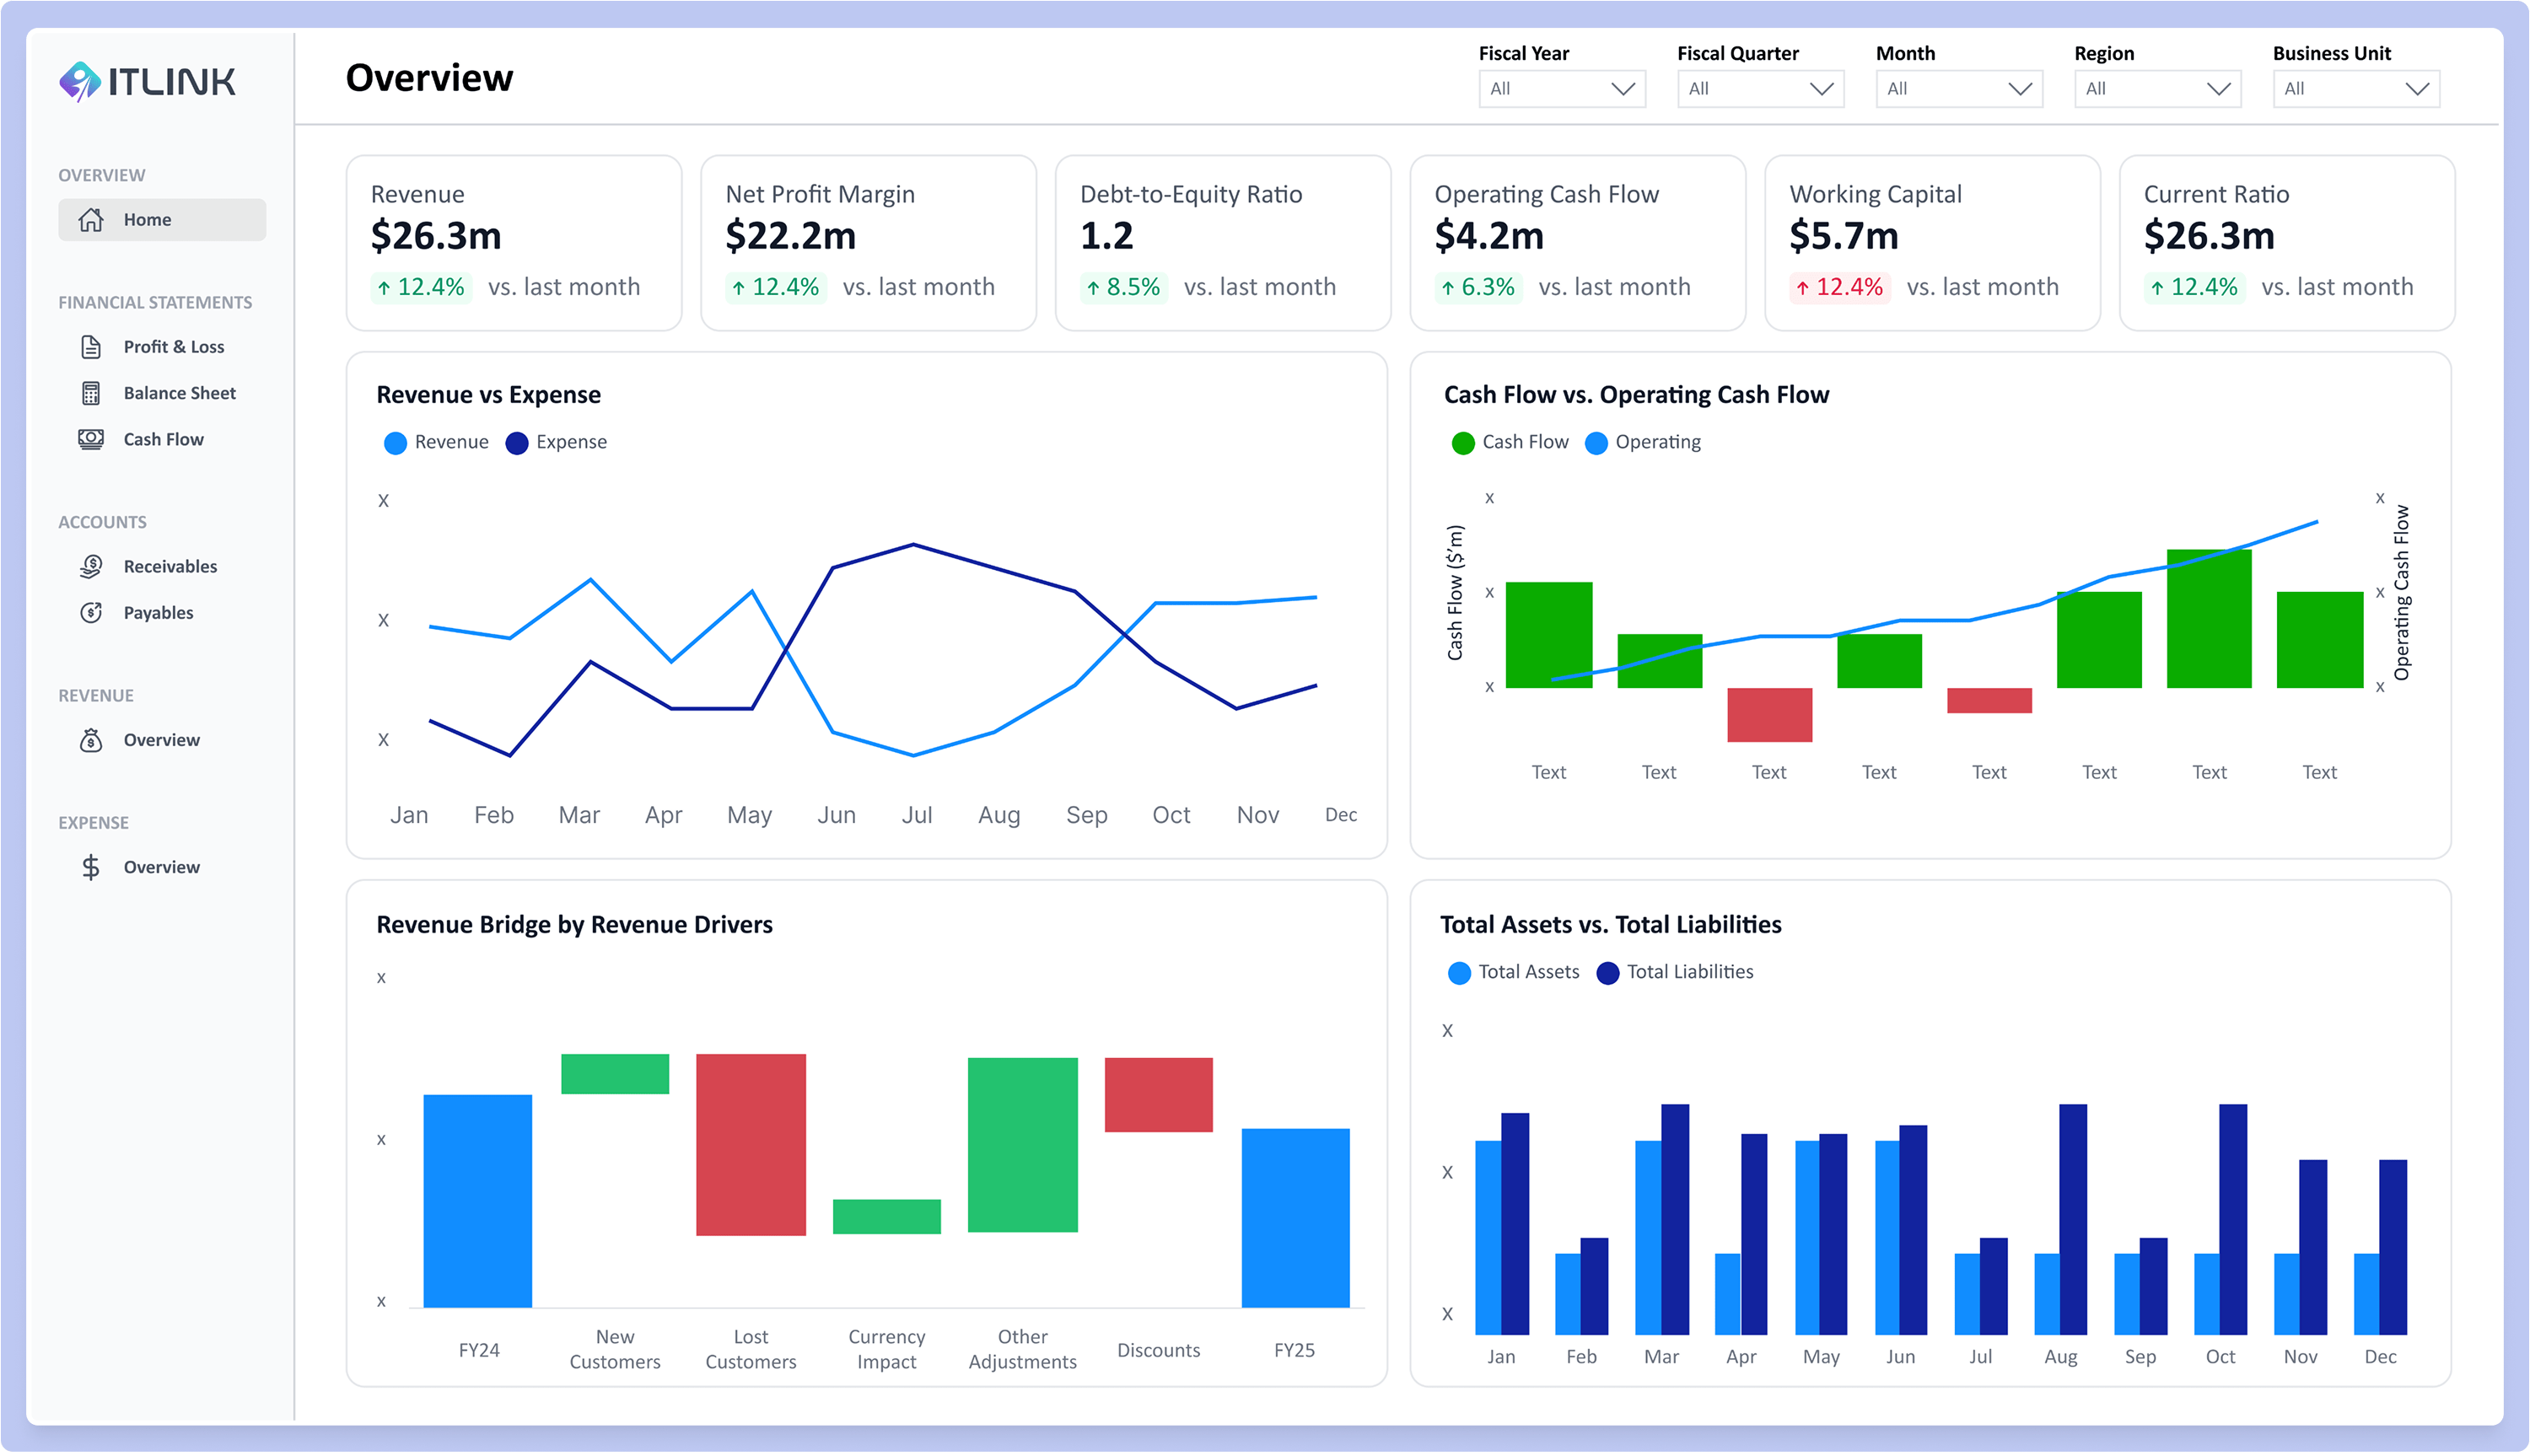Viewport: 2530px width, 1456px height.
Task: Open the Fiscal Year dropdown
Action: [x=1561, y=88]
